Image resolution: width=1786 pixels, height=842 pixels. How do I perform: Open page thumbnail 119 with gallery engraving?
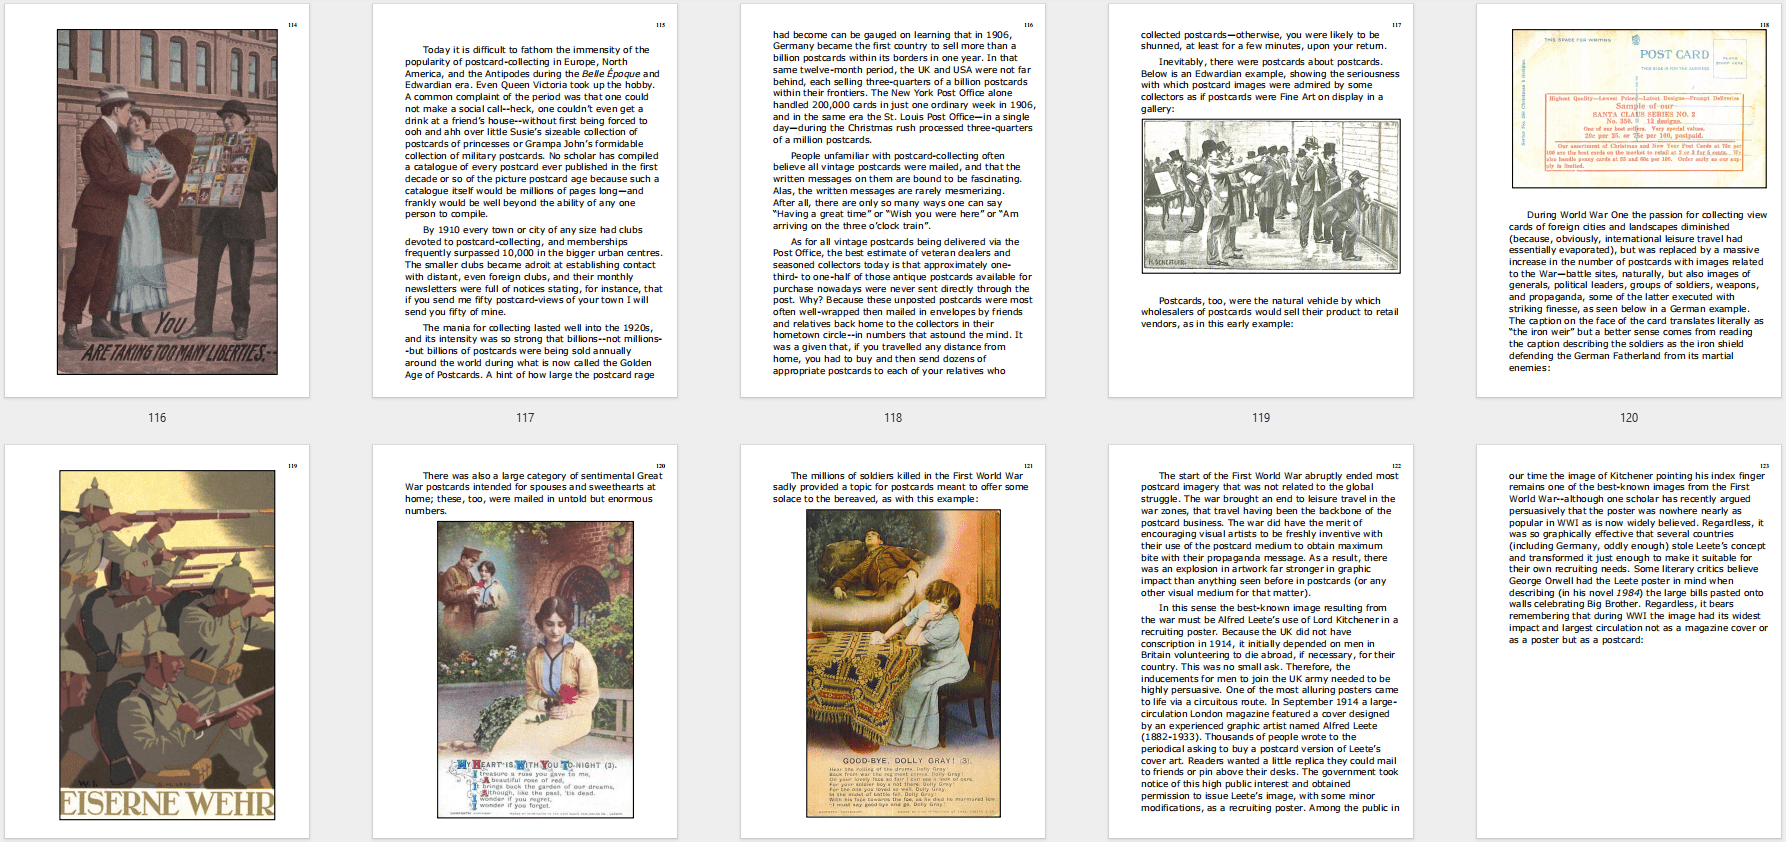click(1261, 200)
